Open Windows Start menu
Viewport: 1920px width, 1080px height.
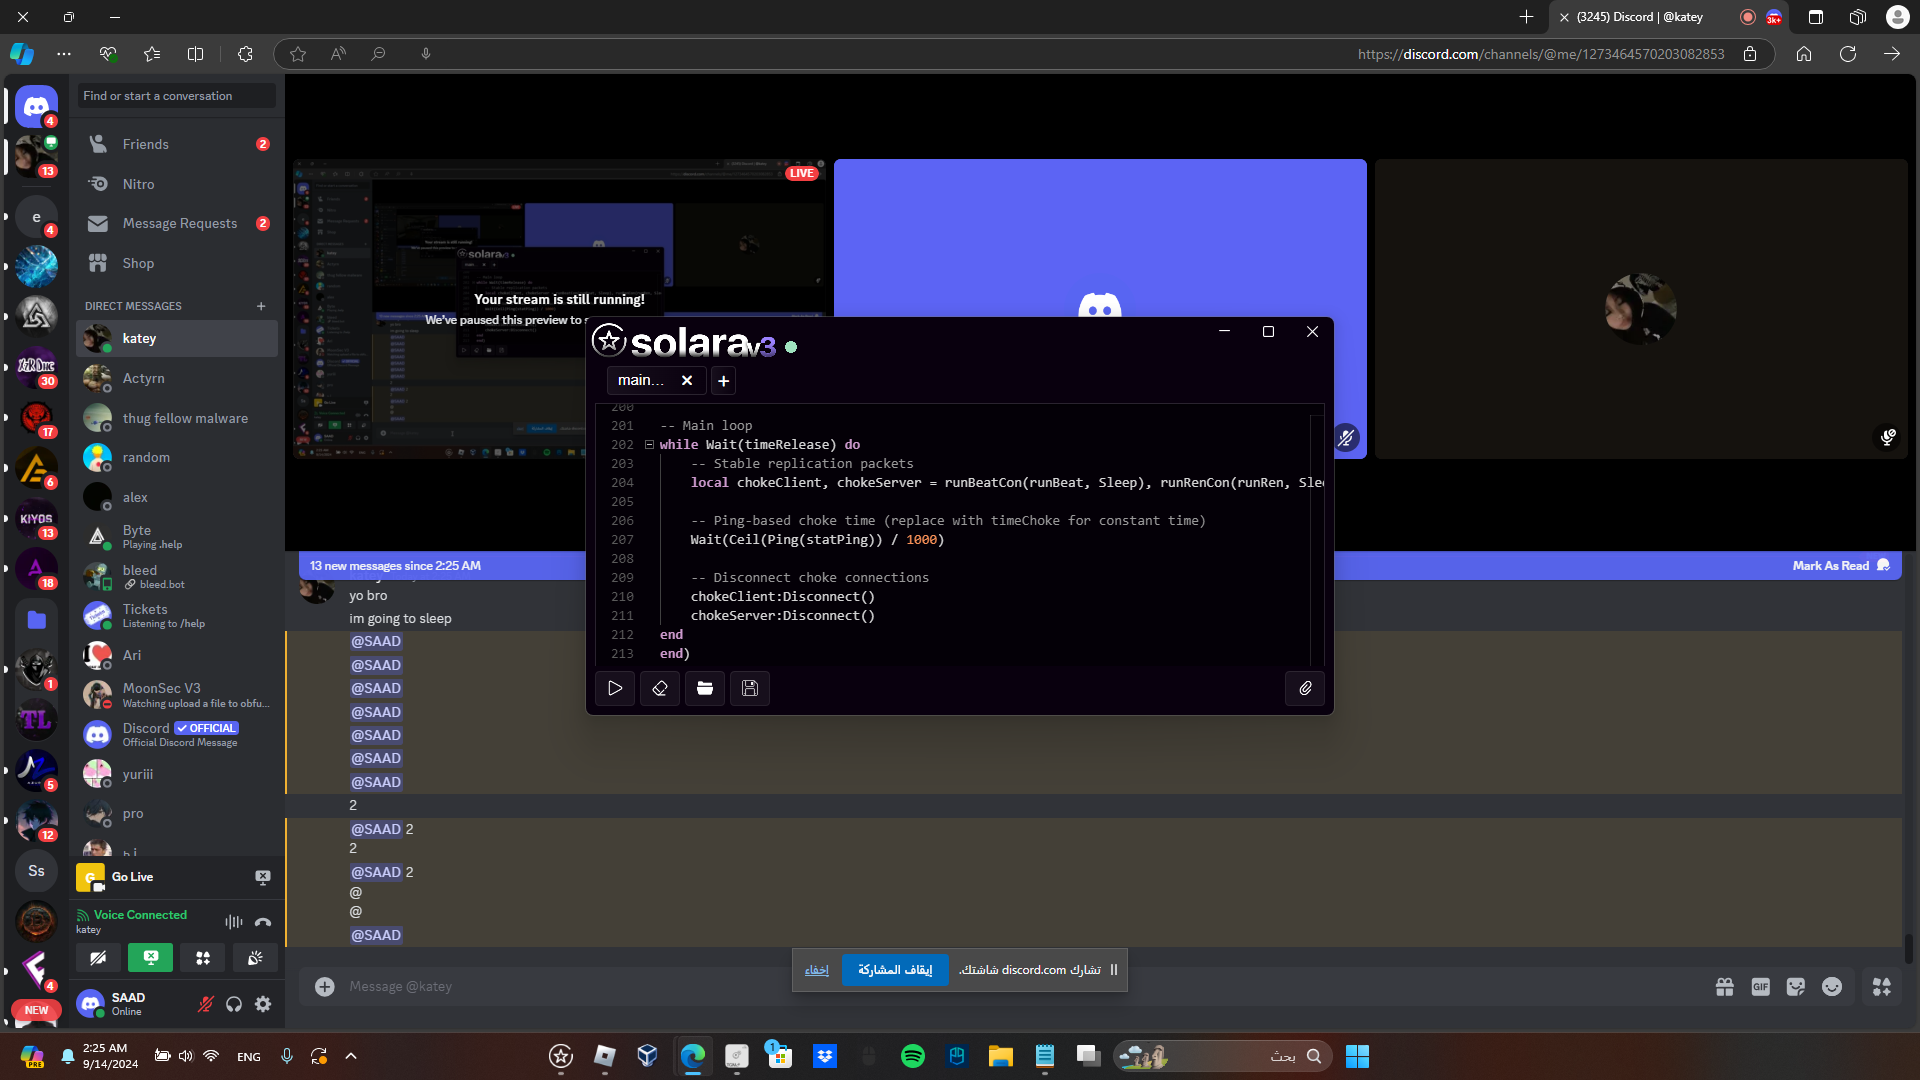(1357, 1056)
